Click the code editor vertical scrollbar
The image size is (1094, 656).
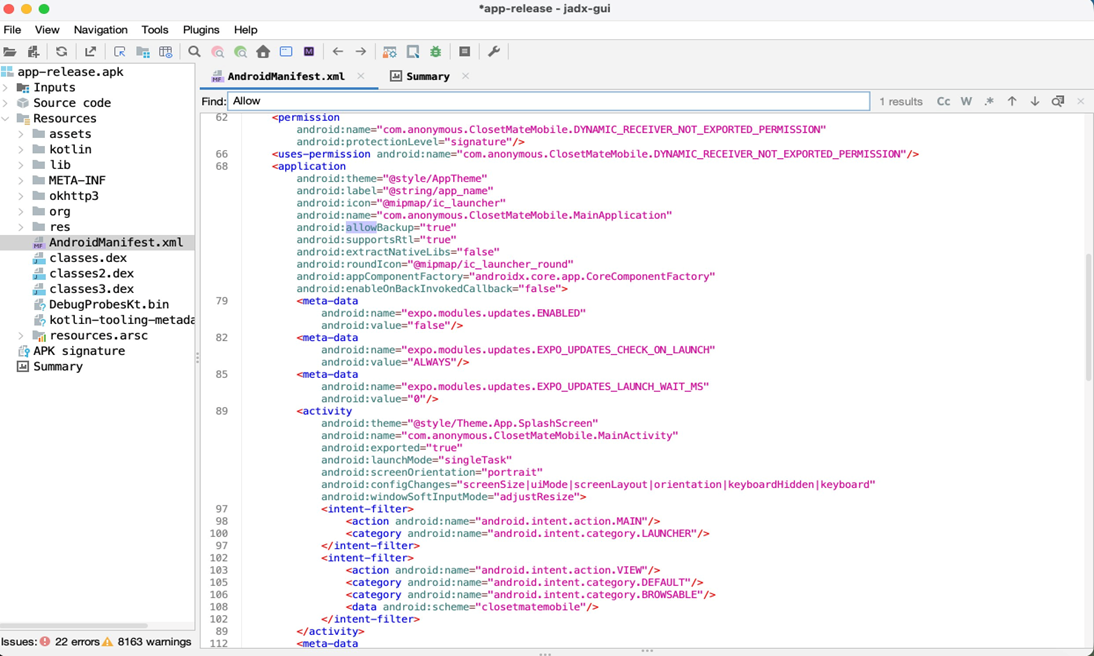[x=1088, y=318]
